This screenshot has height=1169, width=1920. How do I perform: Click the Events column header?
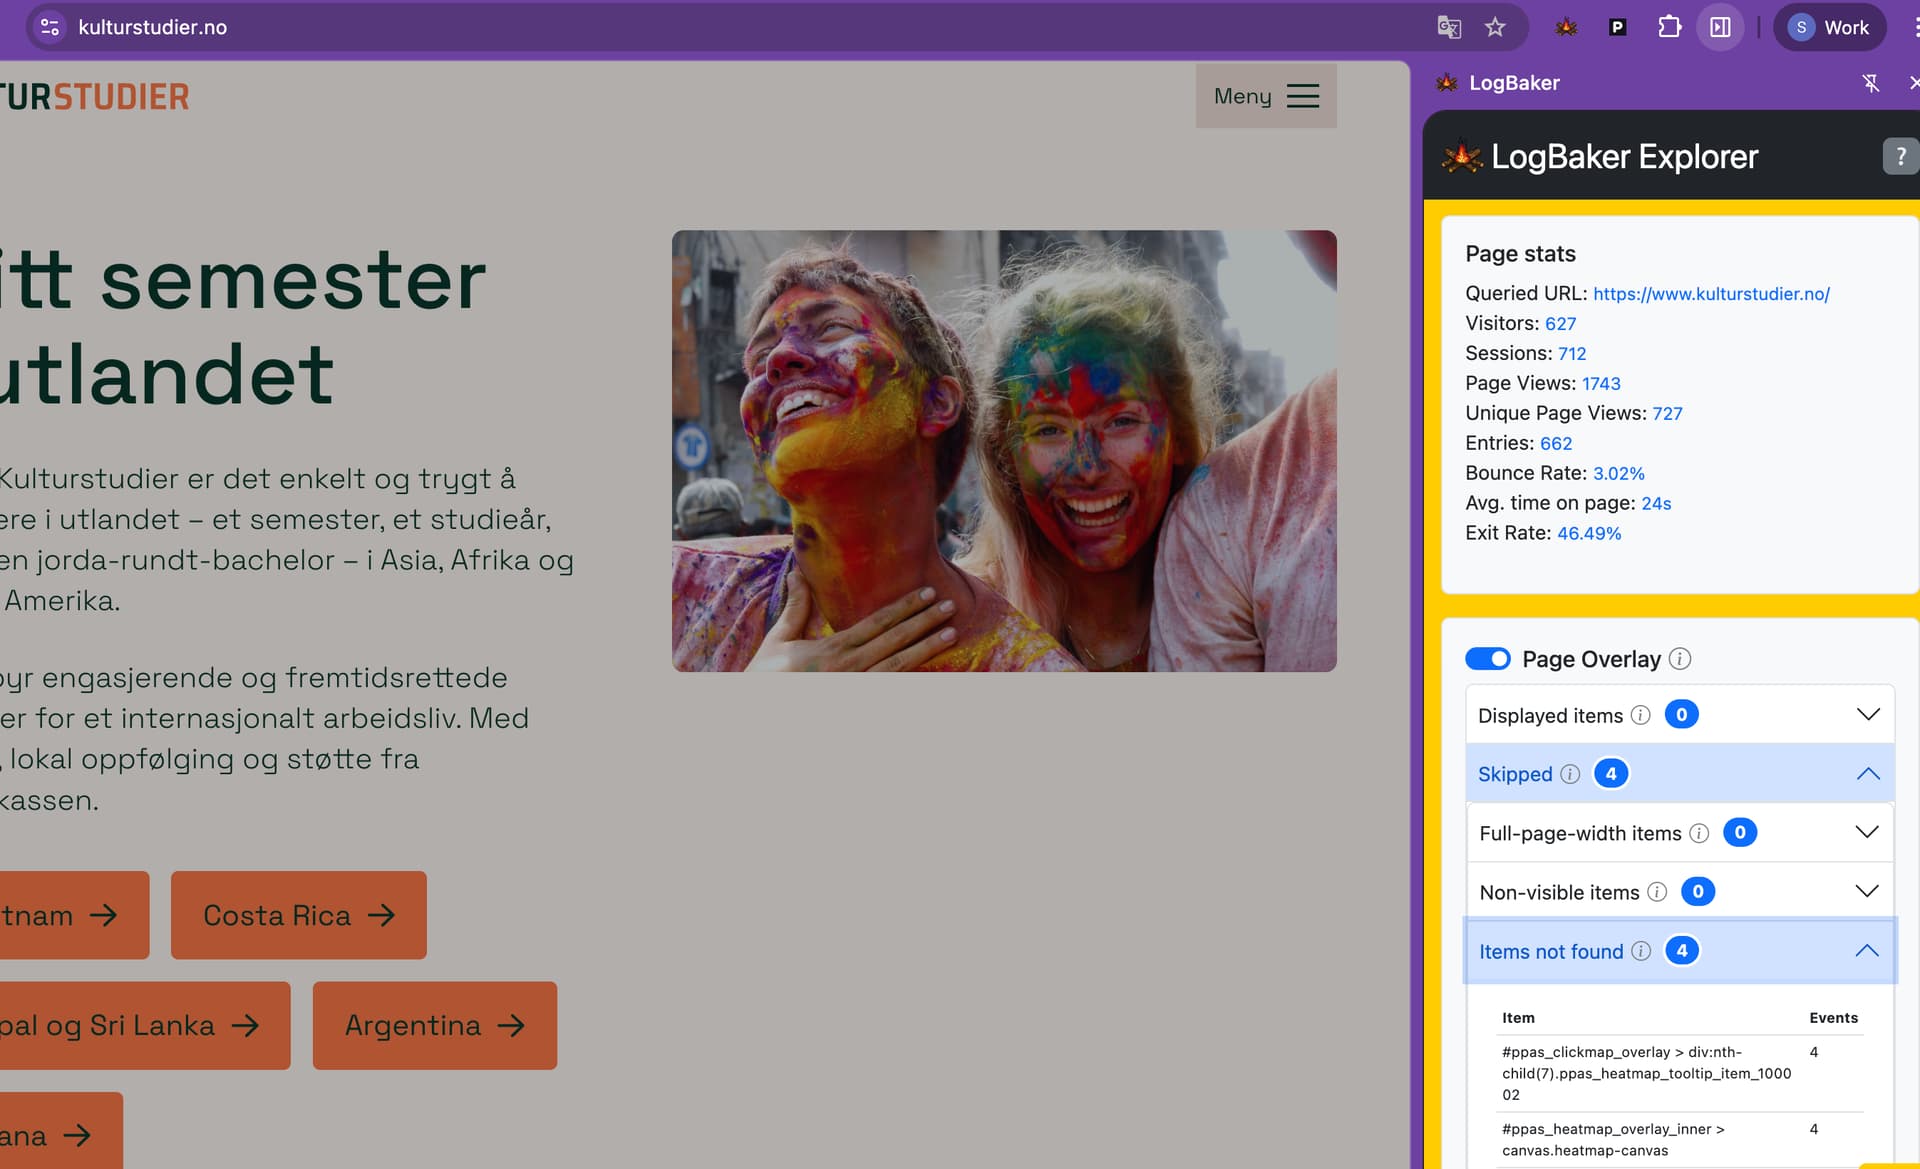tap(1833, 1018)
